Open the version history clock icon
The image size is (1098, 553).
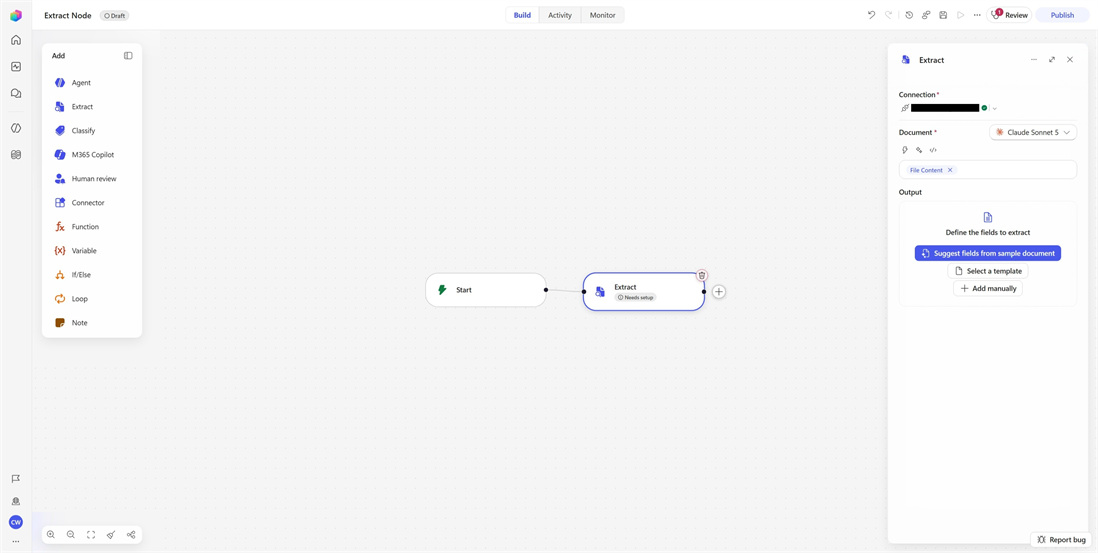click(909, 15)
